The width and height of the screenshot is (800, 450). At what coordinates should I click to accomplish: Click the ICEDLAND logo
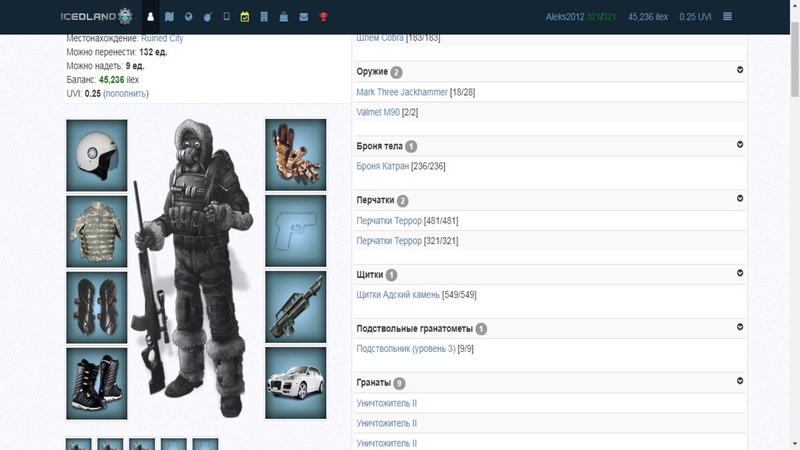pos(93,16)
